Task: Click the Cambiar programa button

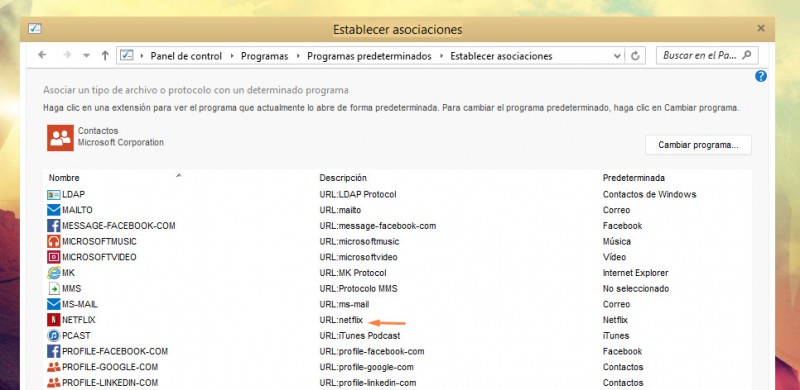Action: tap(698, 144)
